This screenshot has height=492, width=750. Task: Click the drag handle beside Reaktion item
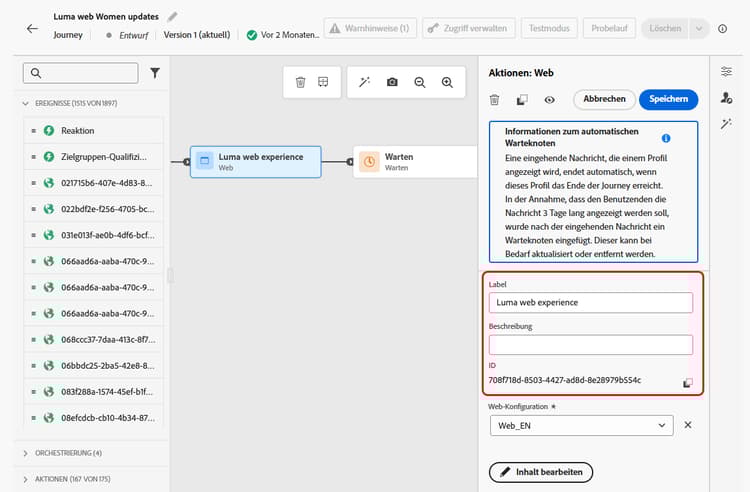33,131
